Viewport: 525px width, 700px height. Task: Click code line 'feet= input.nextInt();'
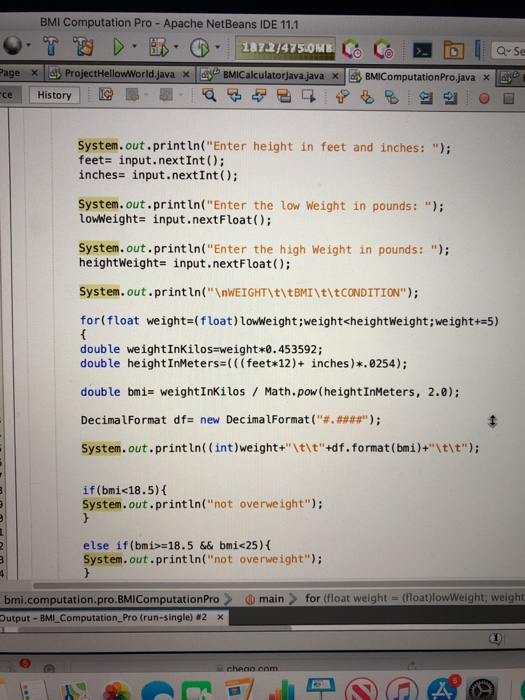coord(151,160)
